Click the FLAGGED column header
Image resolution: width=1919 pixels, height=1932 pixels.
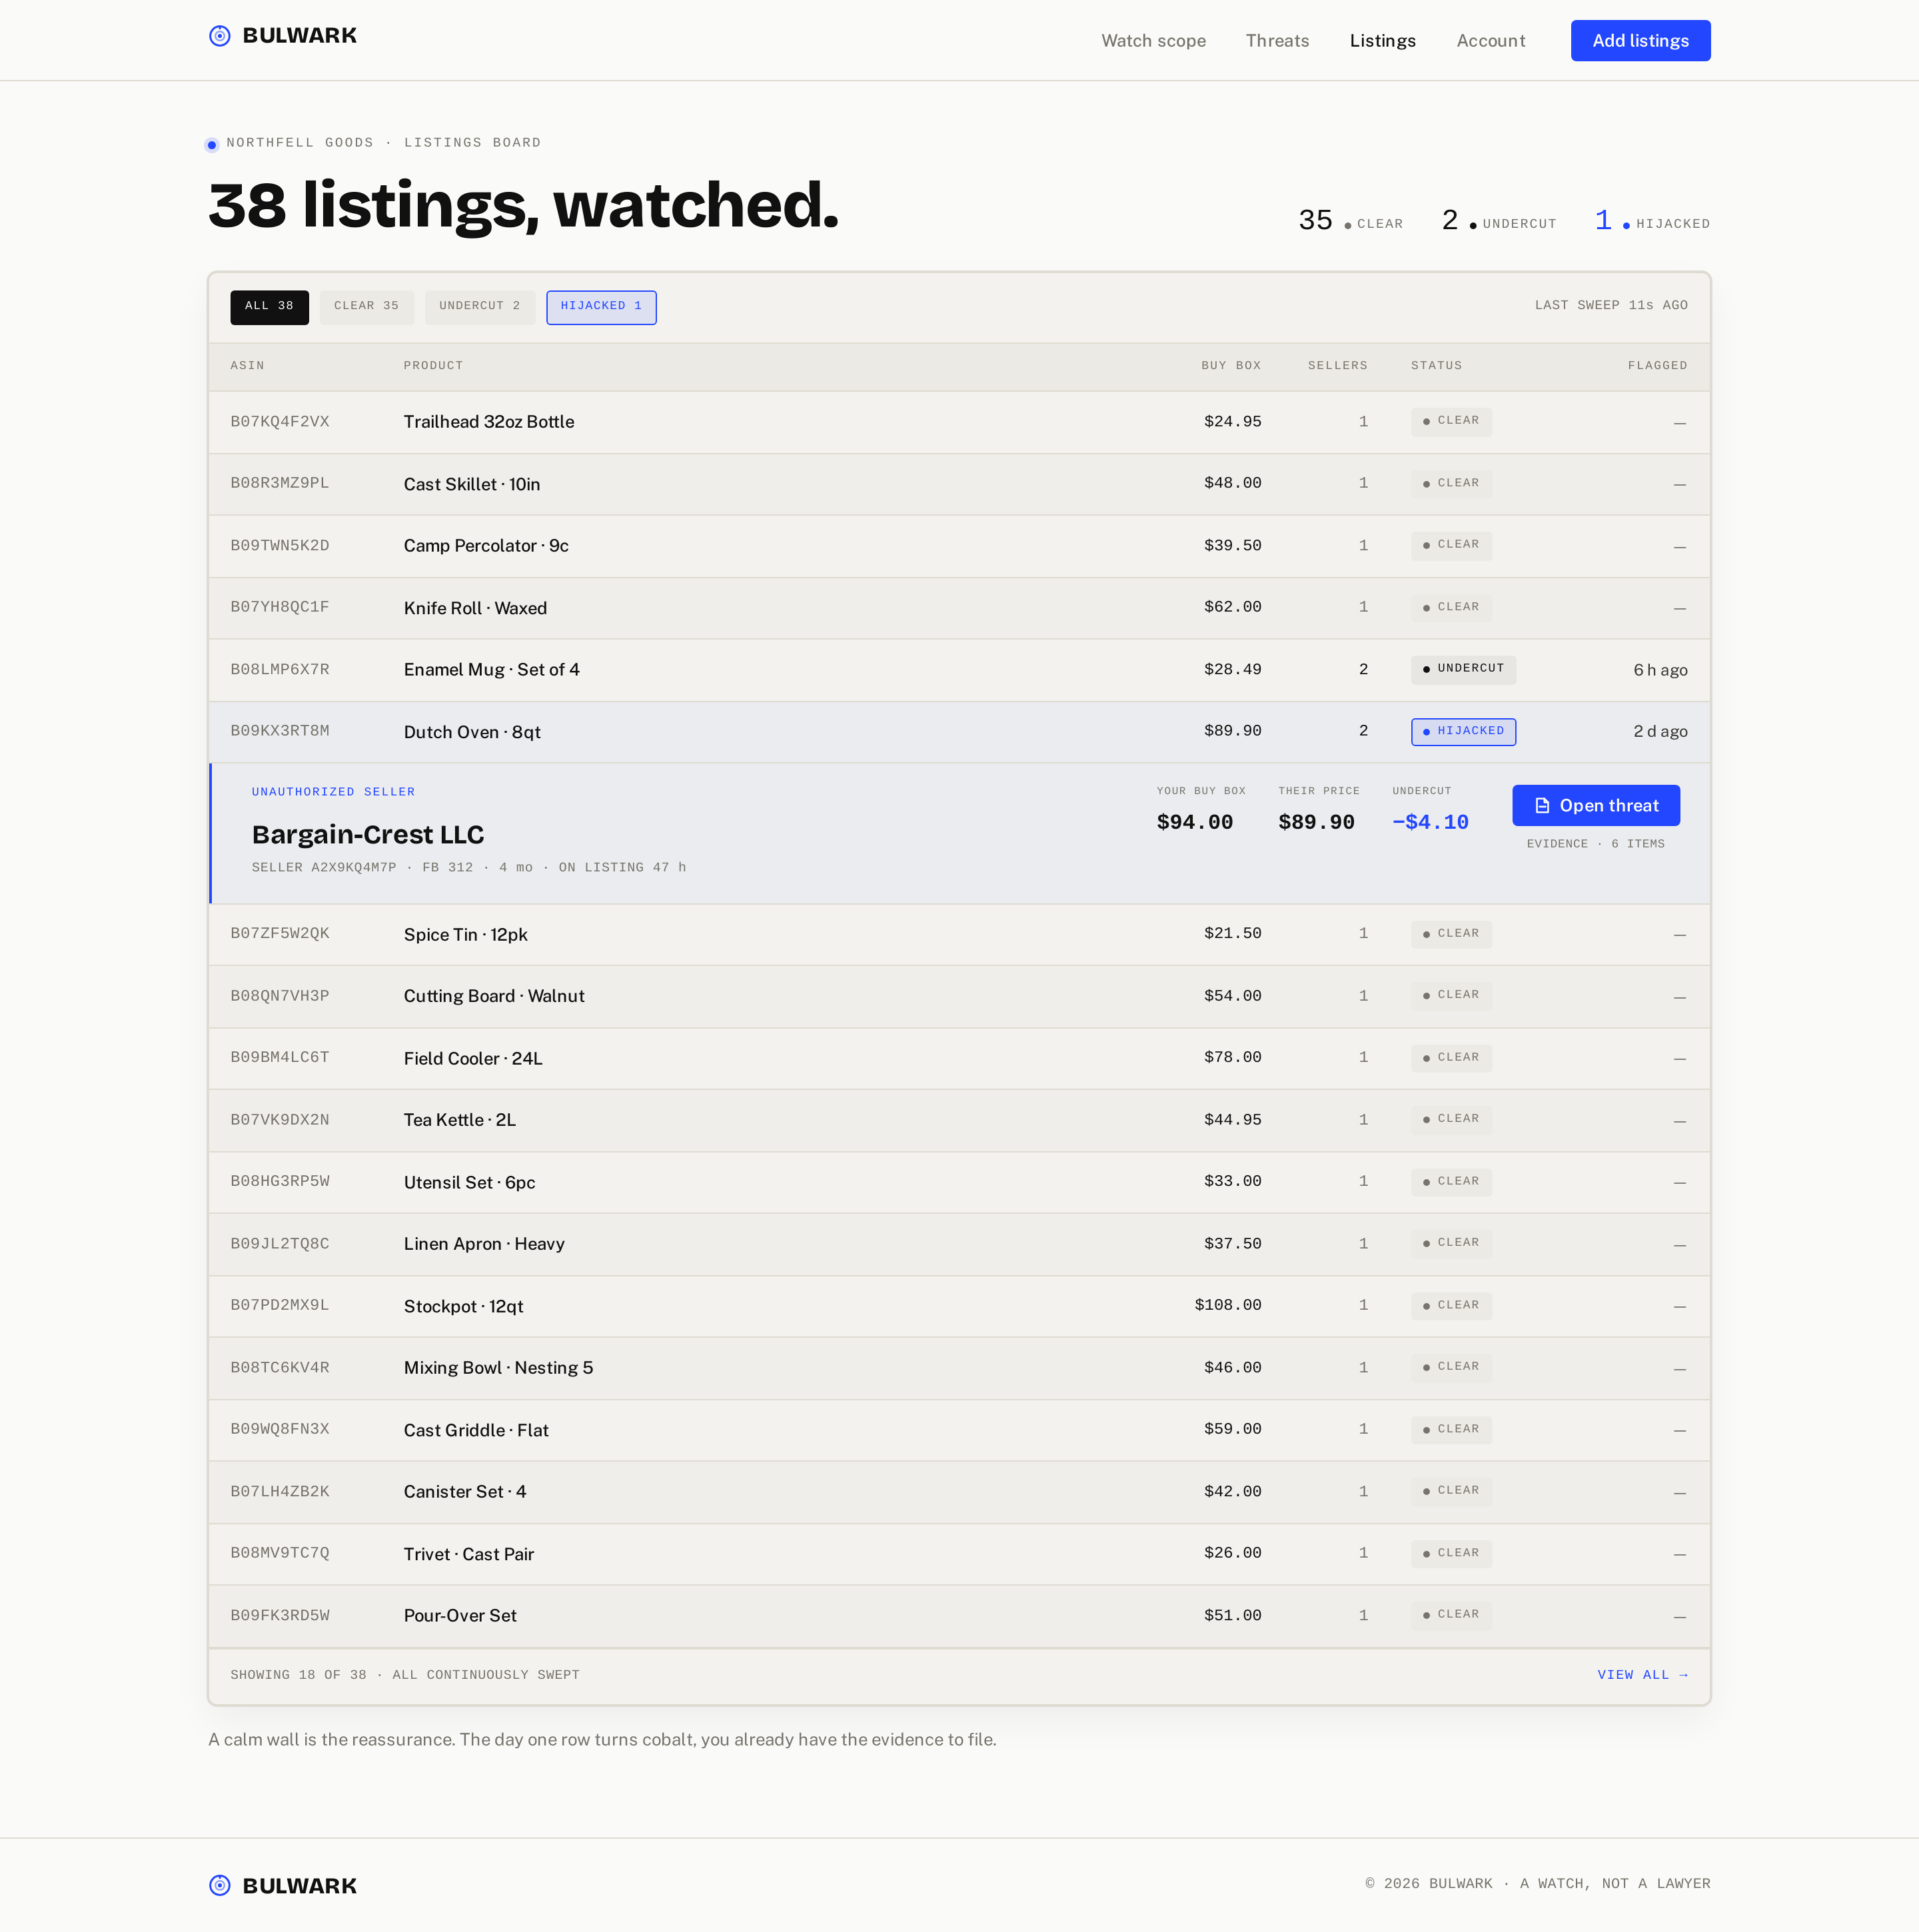[x=1657, y=366]
